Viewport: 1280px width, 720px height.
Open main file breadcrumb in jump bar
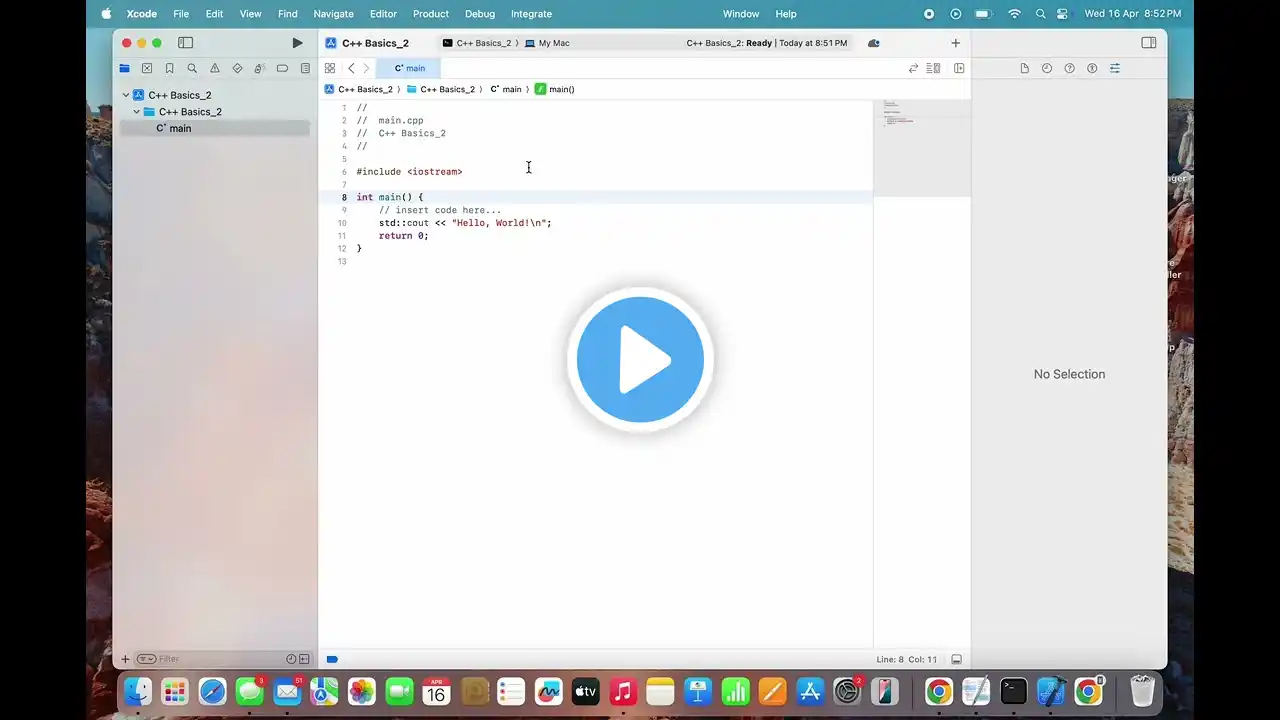pos(506,89)
